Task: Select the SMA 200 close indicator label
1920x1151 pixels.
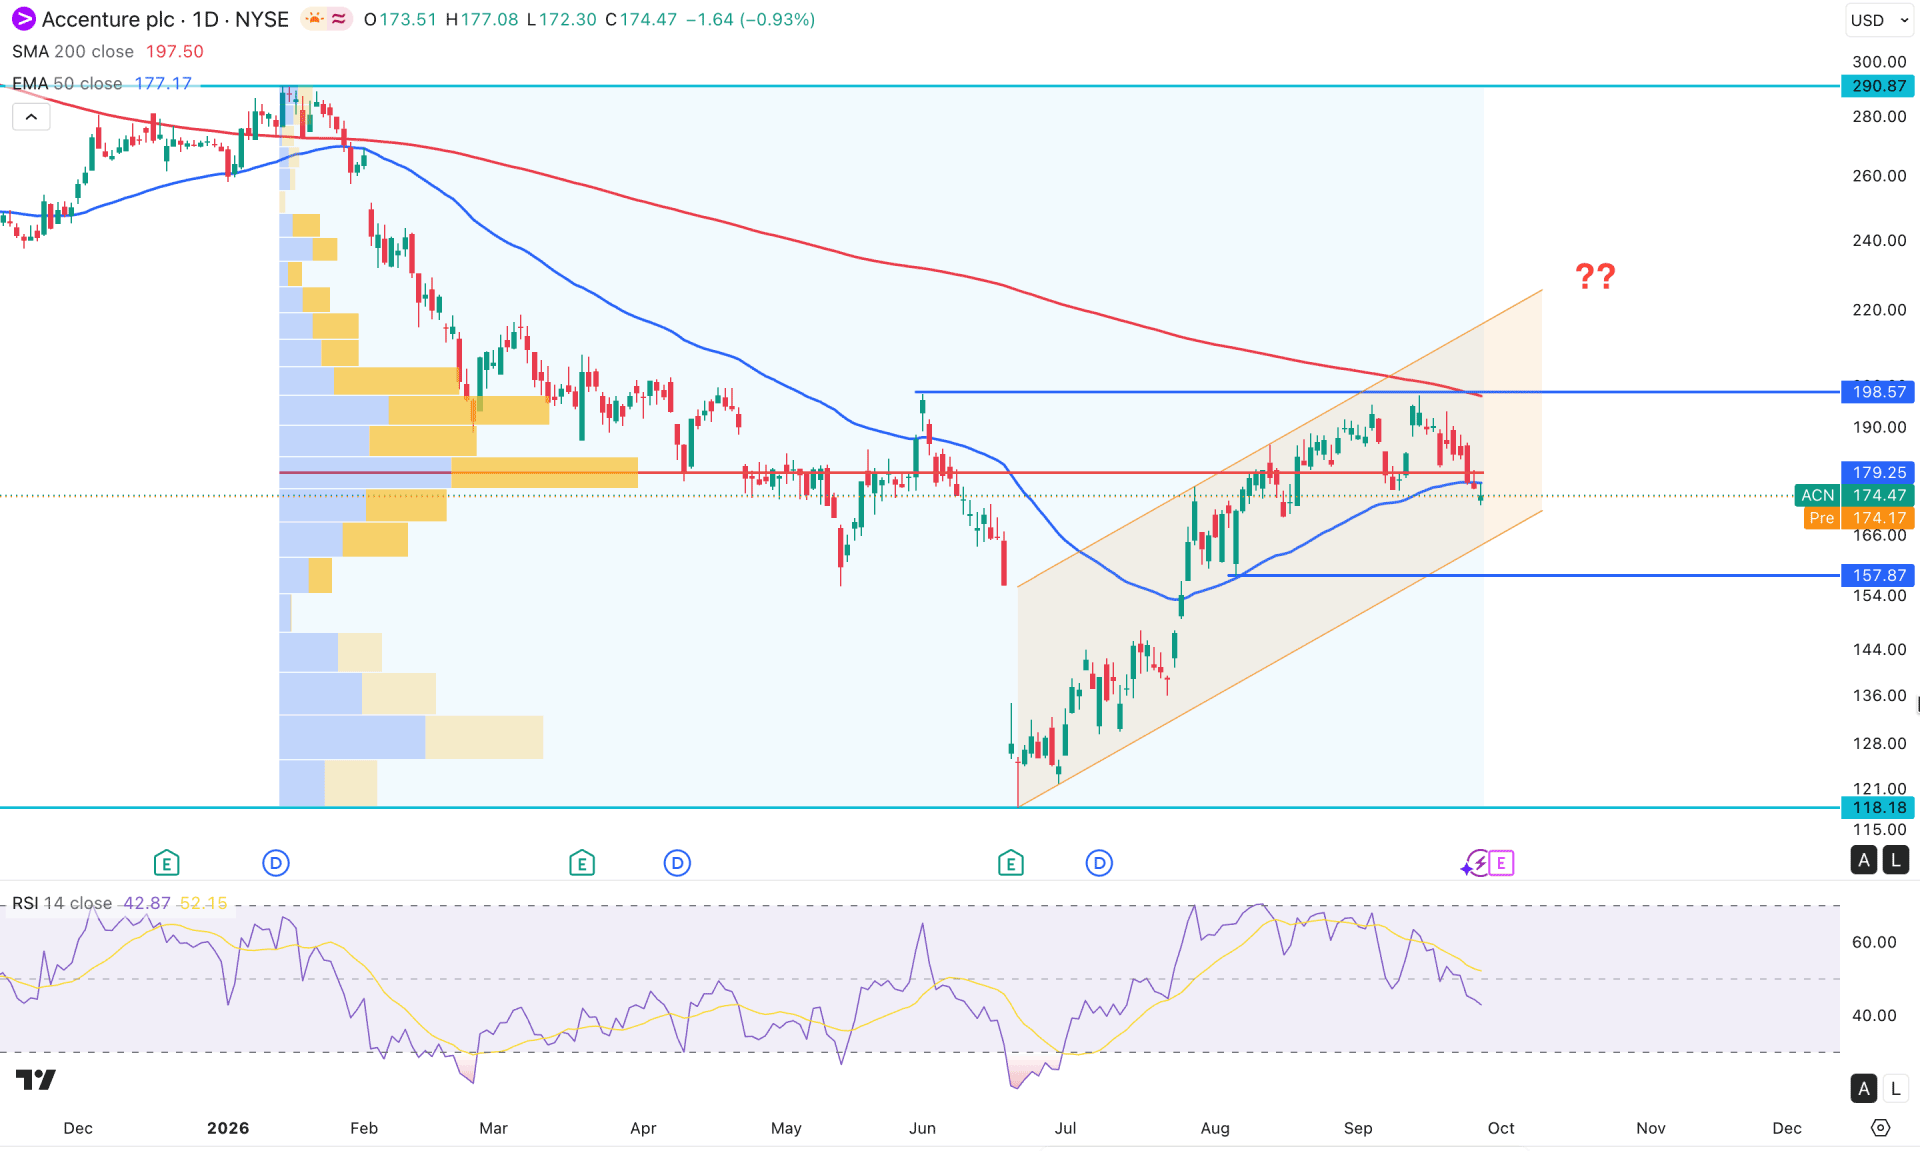Action: coord(73,51)
